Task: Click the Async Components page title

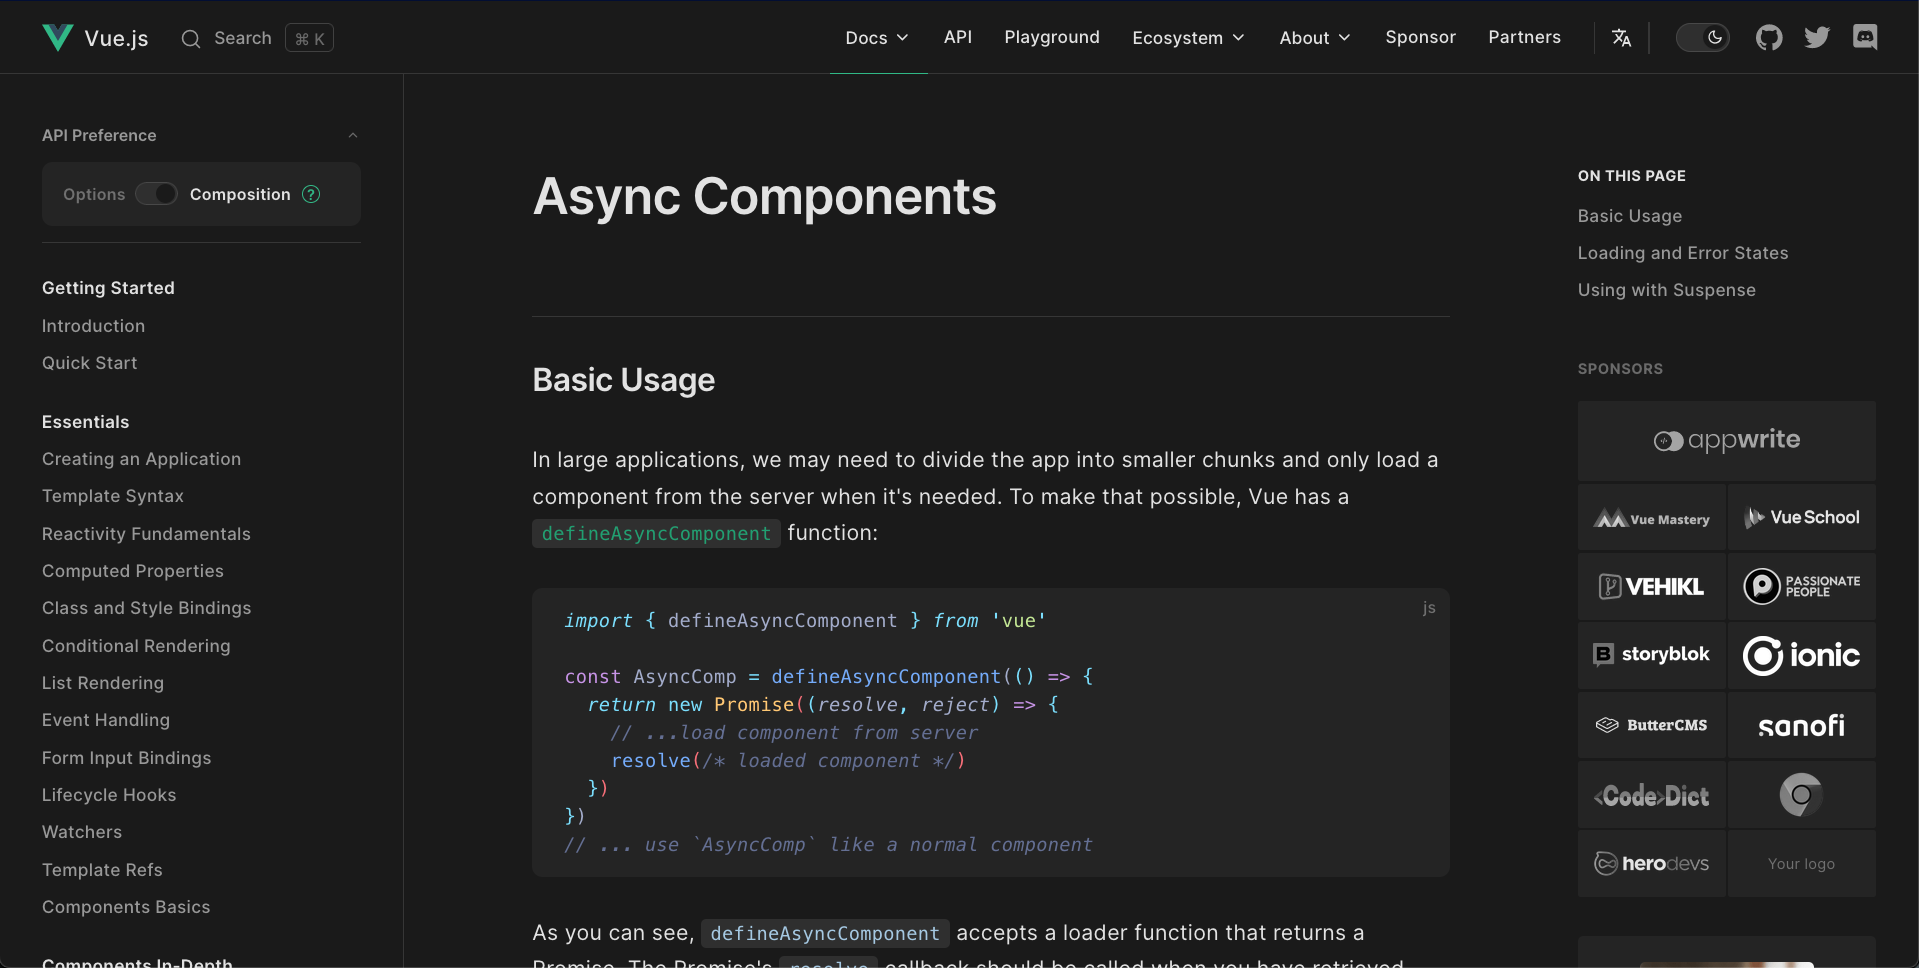Action: [x=765, y=196]
